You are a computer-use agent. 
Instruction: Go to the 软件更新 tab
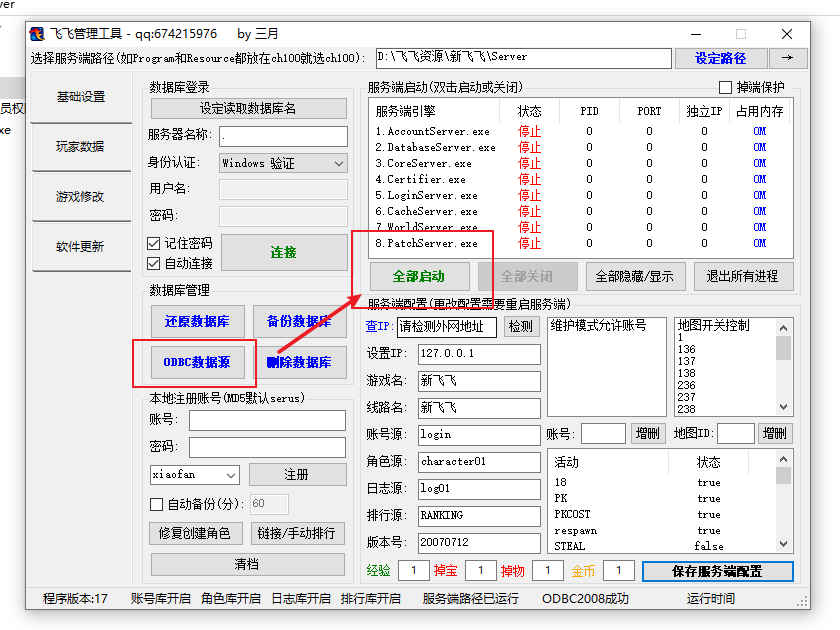pos(80,247)
